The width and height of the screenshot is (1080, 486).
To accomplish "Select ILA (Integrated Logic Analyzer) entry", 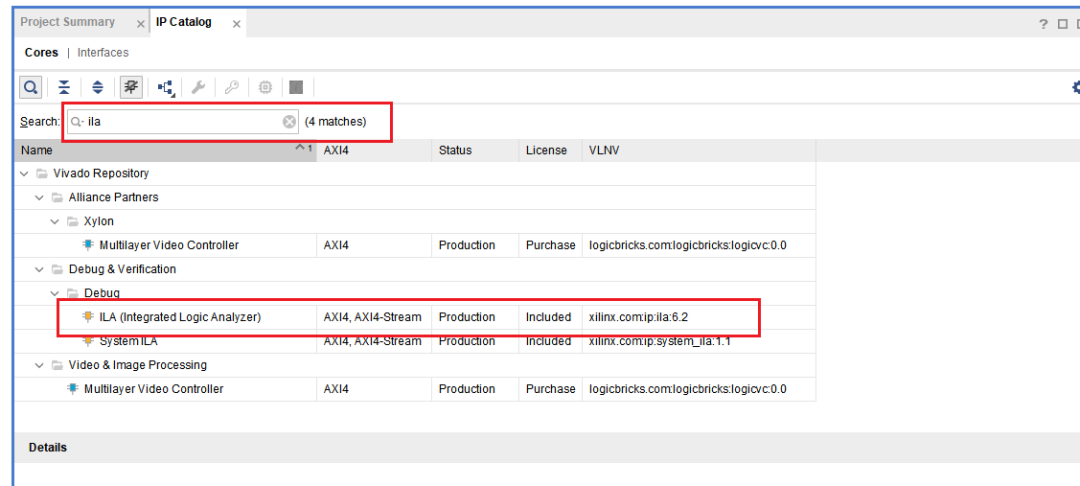I will pos(179,317).
